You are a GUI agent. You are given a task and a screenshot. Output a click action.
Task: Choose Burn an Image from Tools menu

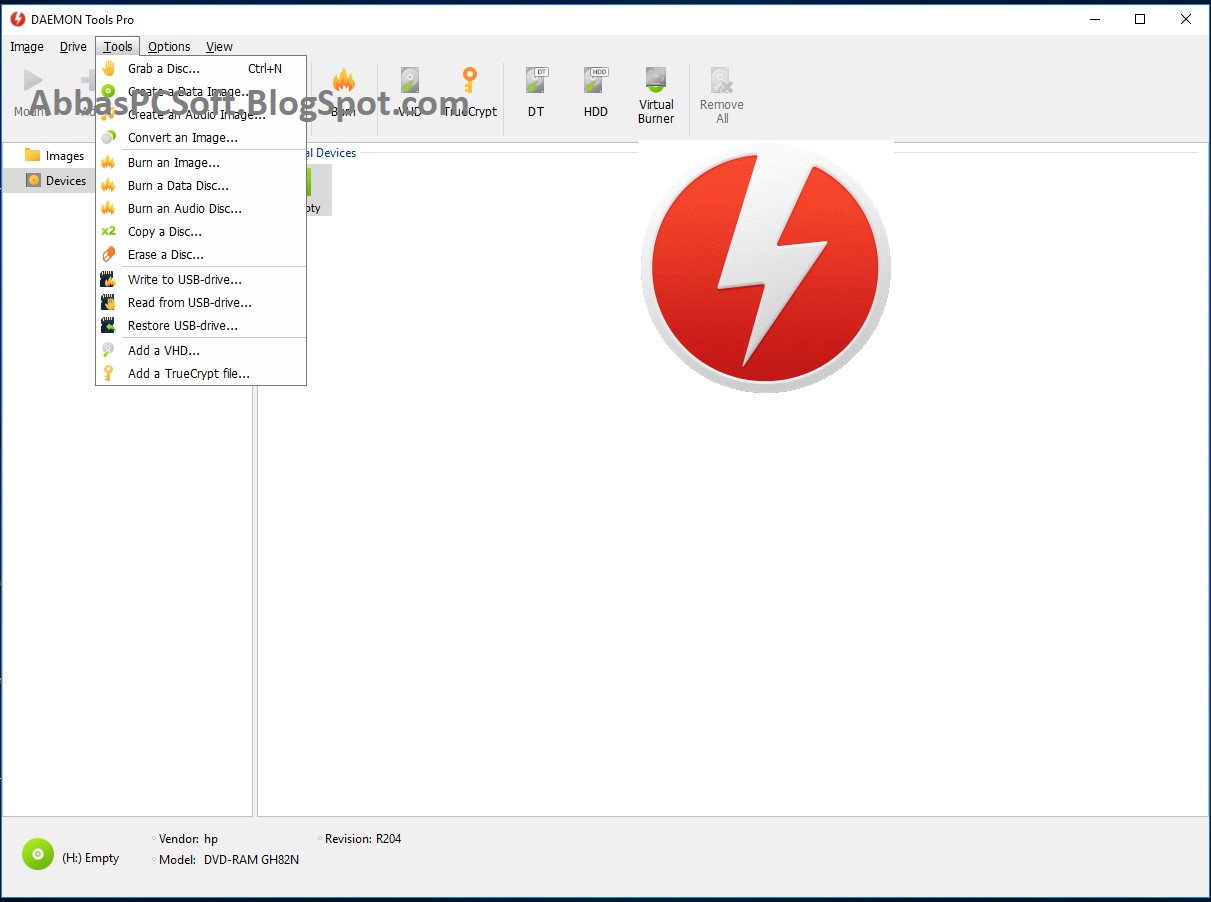[201, 162]
